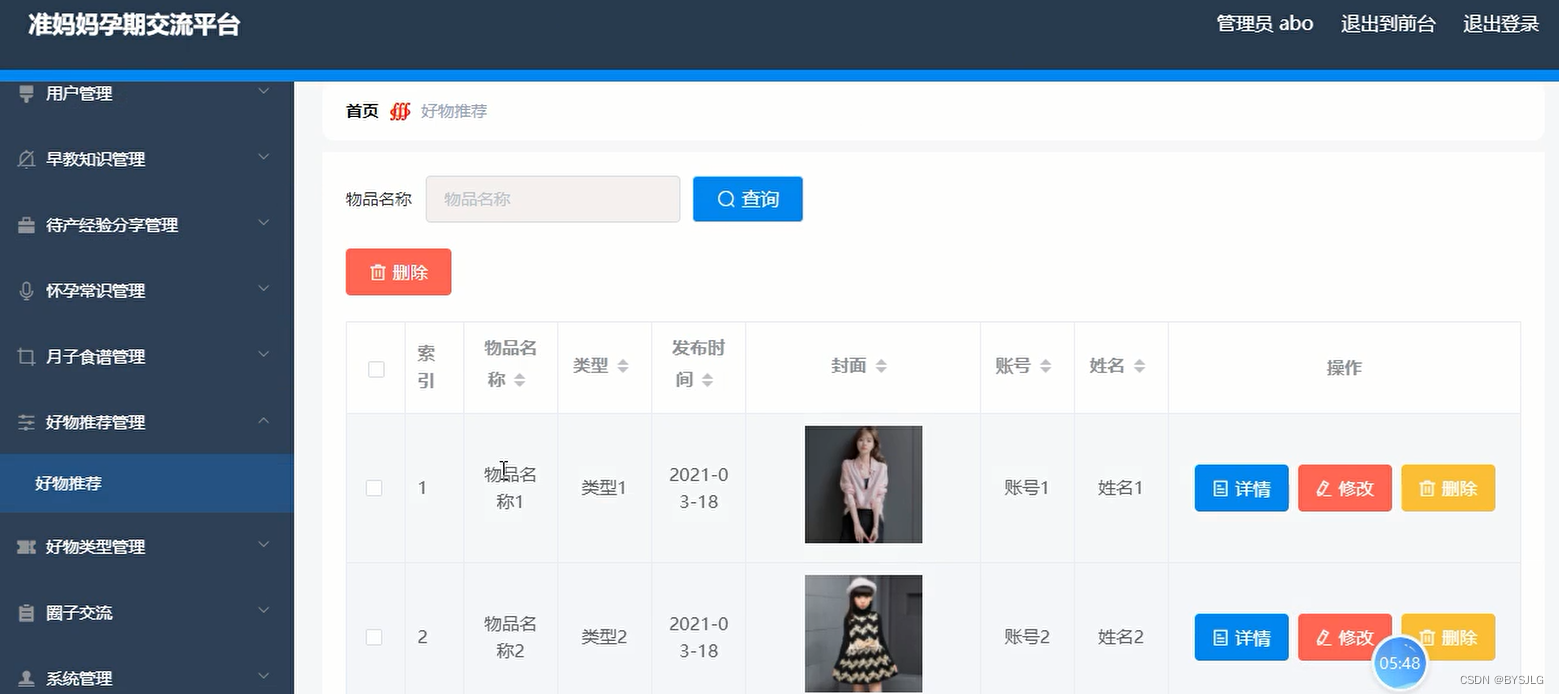Open 待产经验分享管理 menu label
This screenshot has width=1559, height=694.
click(x=112, y=225)
